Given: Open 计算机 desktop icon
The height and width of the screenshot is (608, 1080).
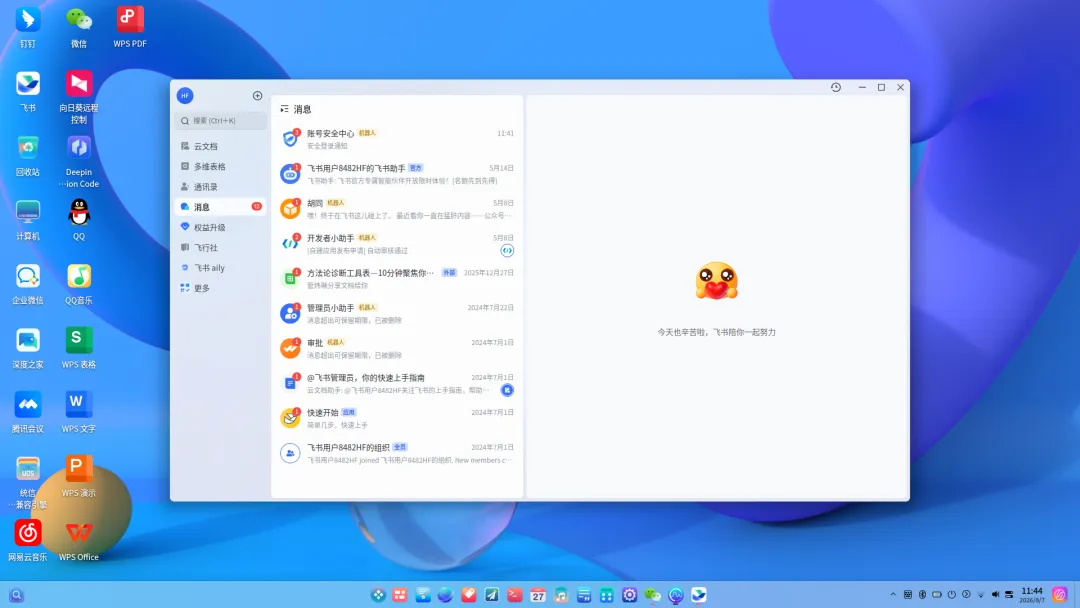Looking at the screenshot, I should point(28,220).
